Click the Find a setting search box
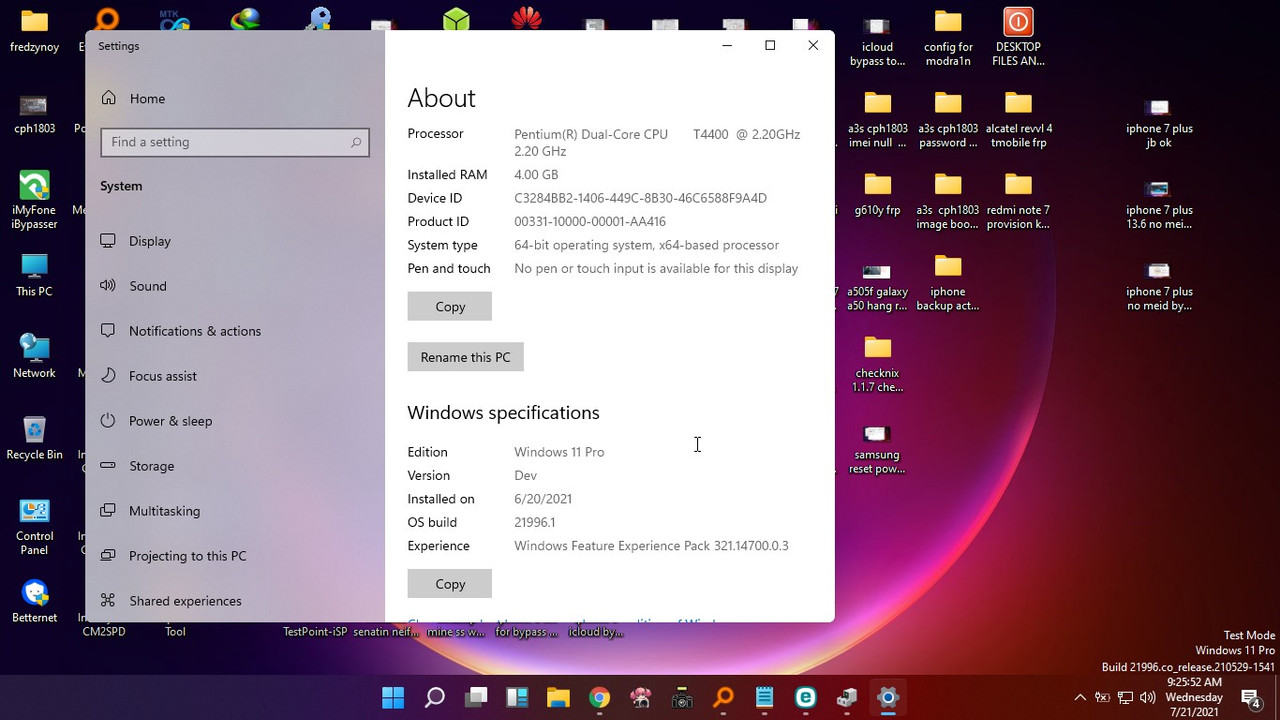 [235, 142]
